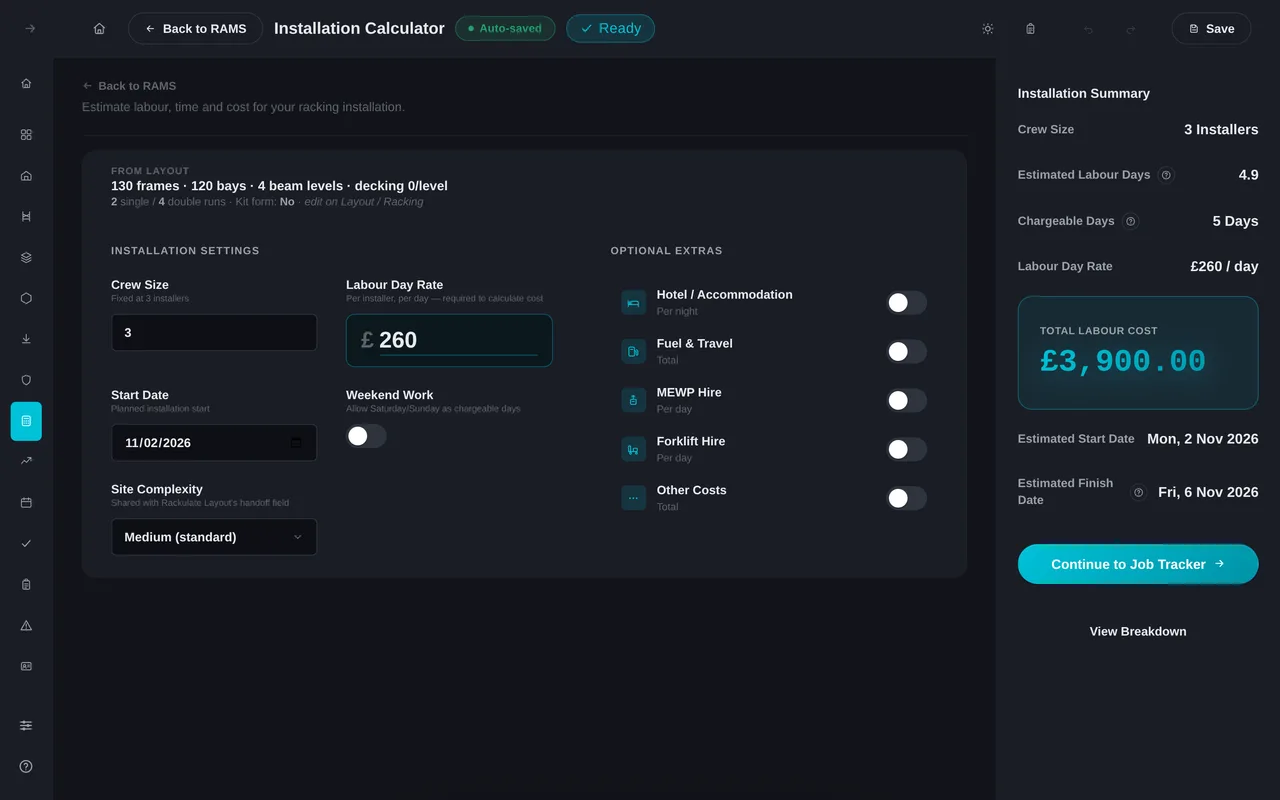Turn on the MEWP Hire switch
1280x800 pixels.
(x=906, y=401)
